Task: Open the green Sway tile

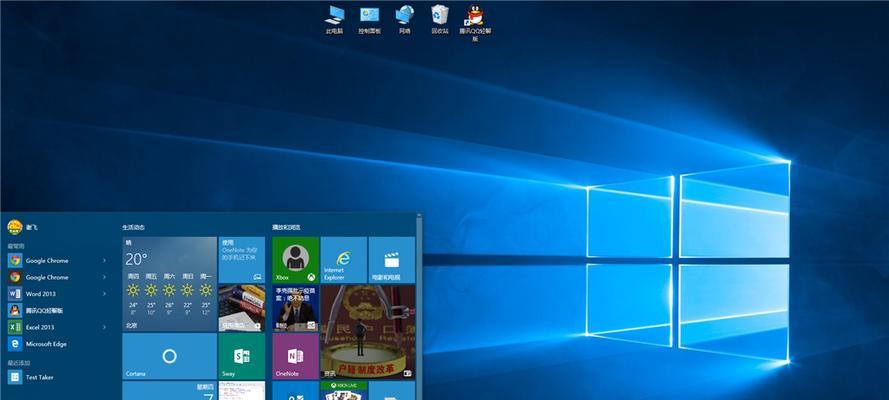Action: (242, 356)
